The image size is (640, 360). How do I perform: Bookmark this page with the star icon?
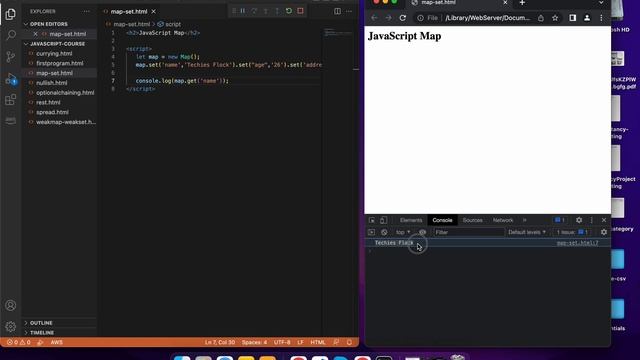click(x=555, y=18)
